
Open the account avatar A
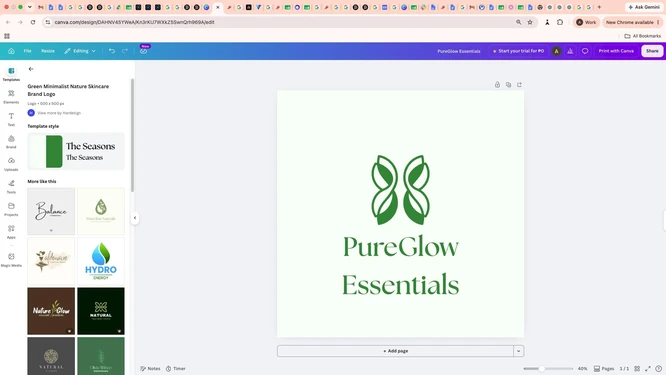pos(556,51)
